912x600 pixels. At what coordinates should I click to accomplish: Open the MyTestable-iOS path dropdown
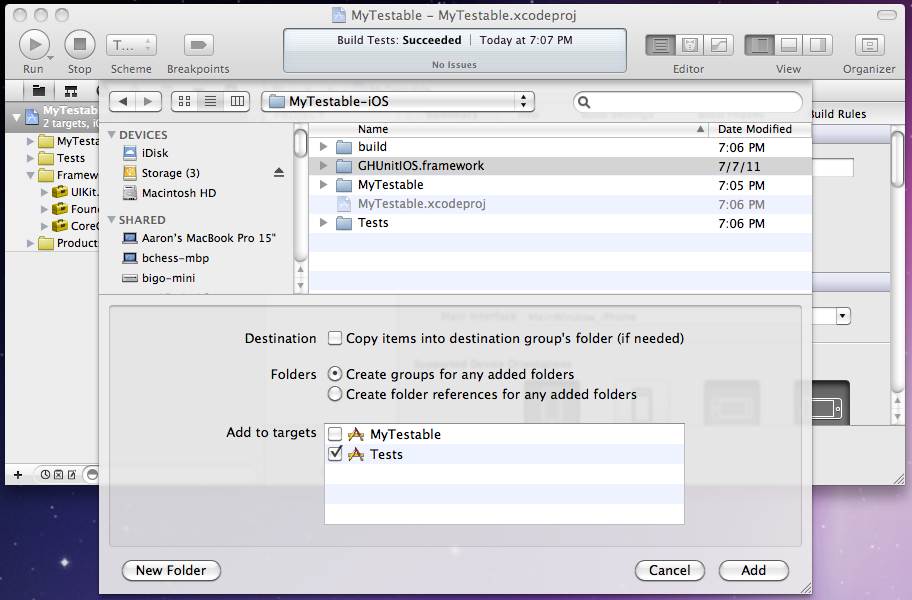tap(398, 101)
